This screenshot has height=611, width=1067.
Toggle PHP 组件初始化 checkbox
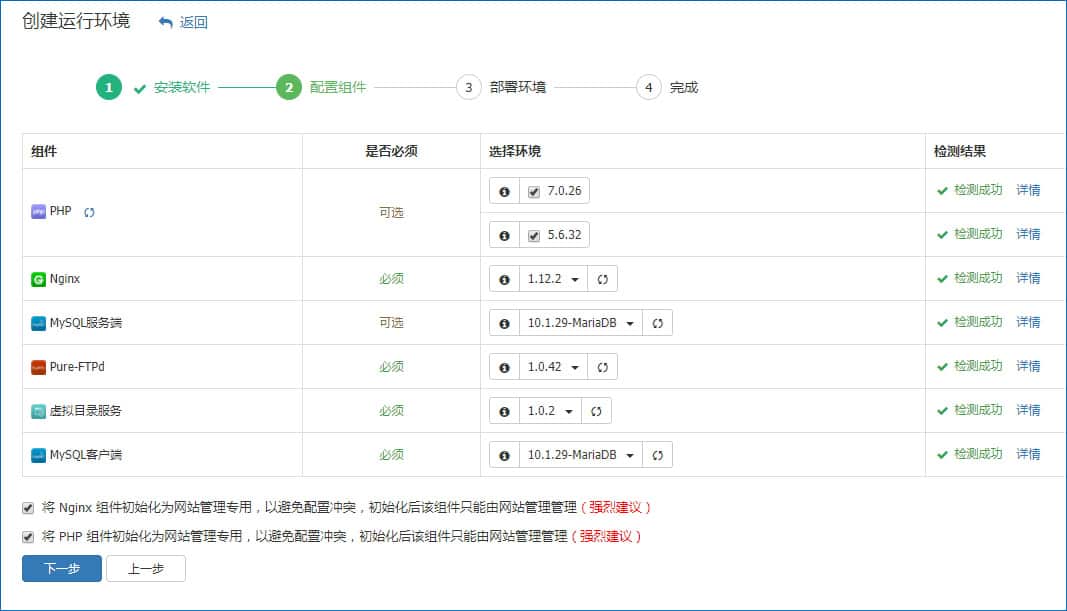(28, 537)
